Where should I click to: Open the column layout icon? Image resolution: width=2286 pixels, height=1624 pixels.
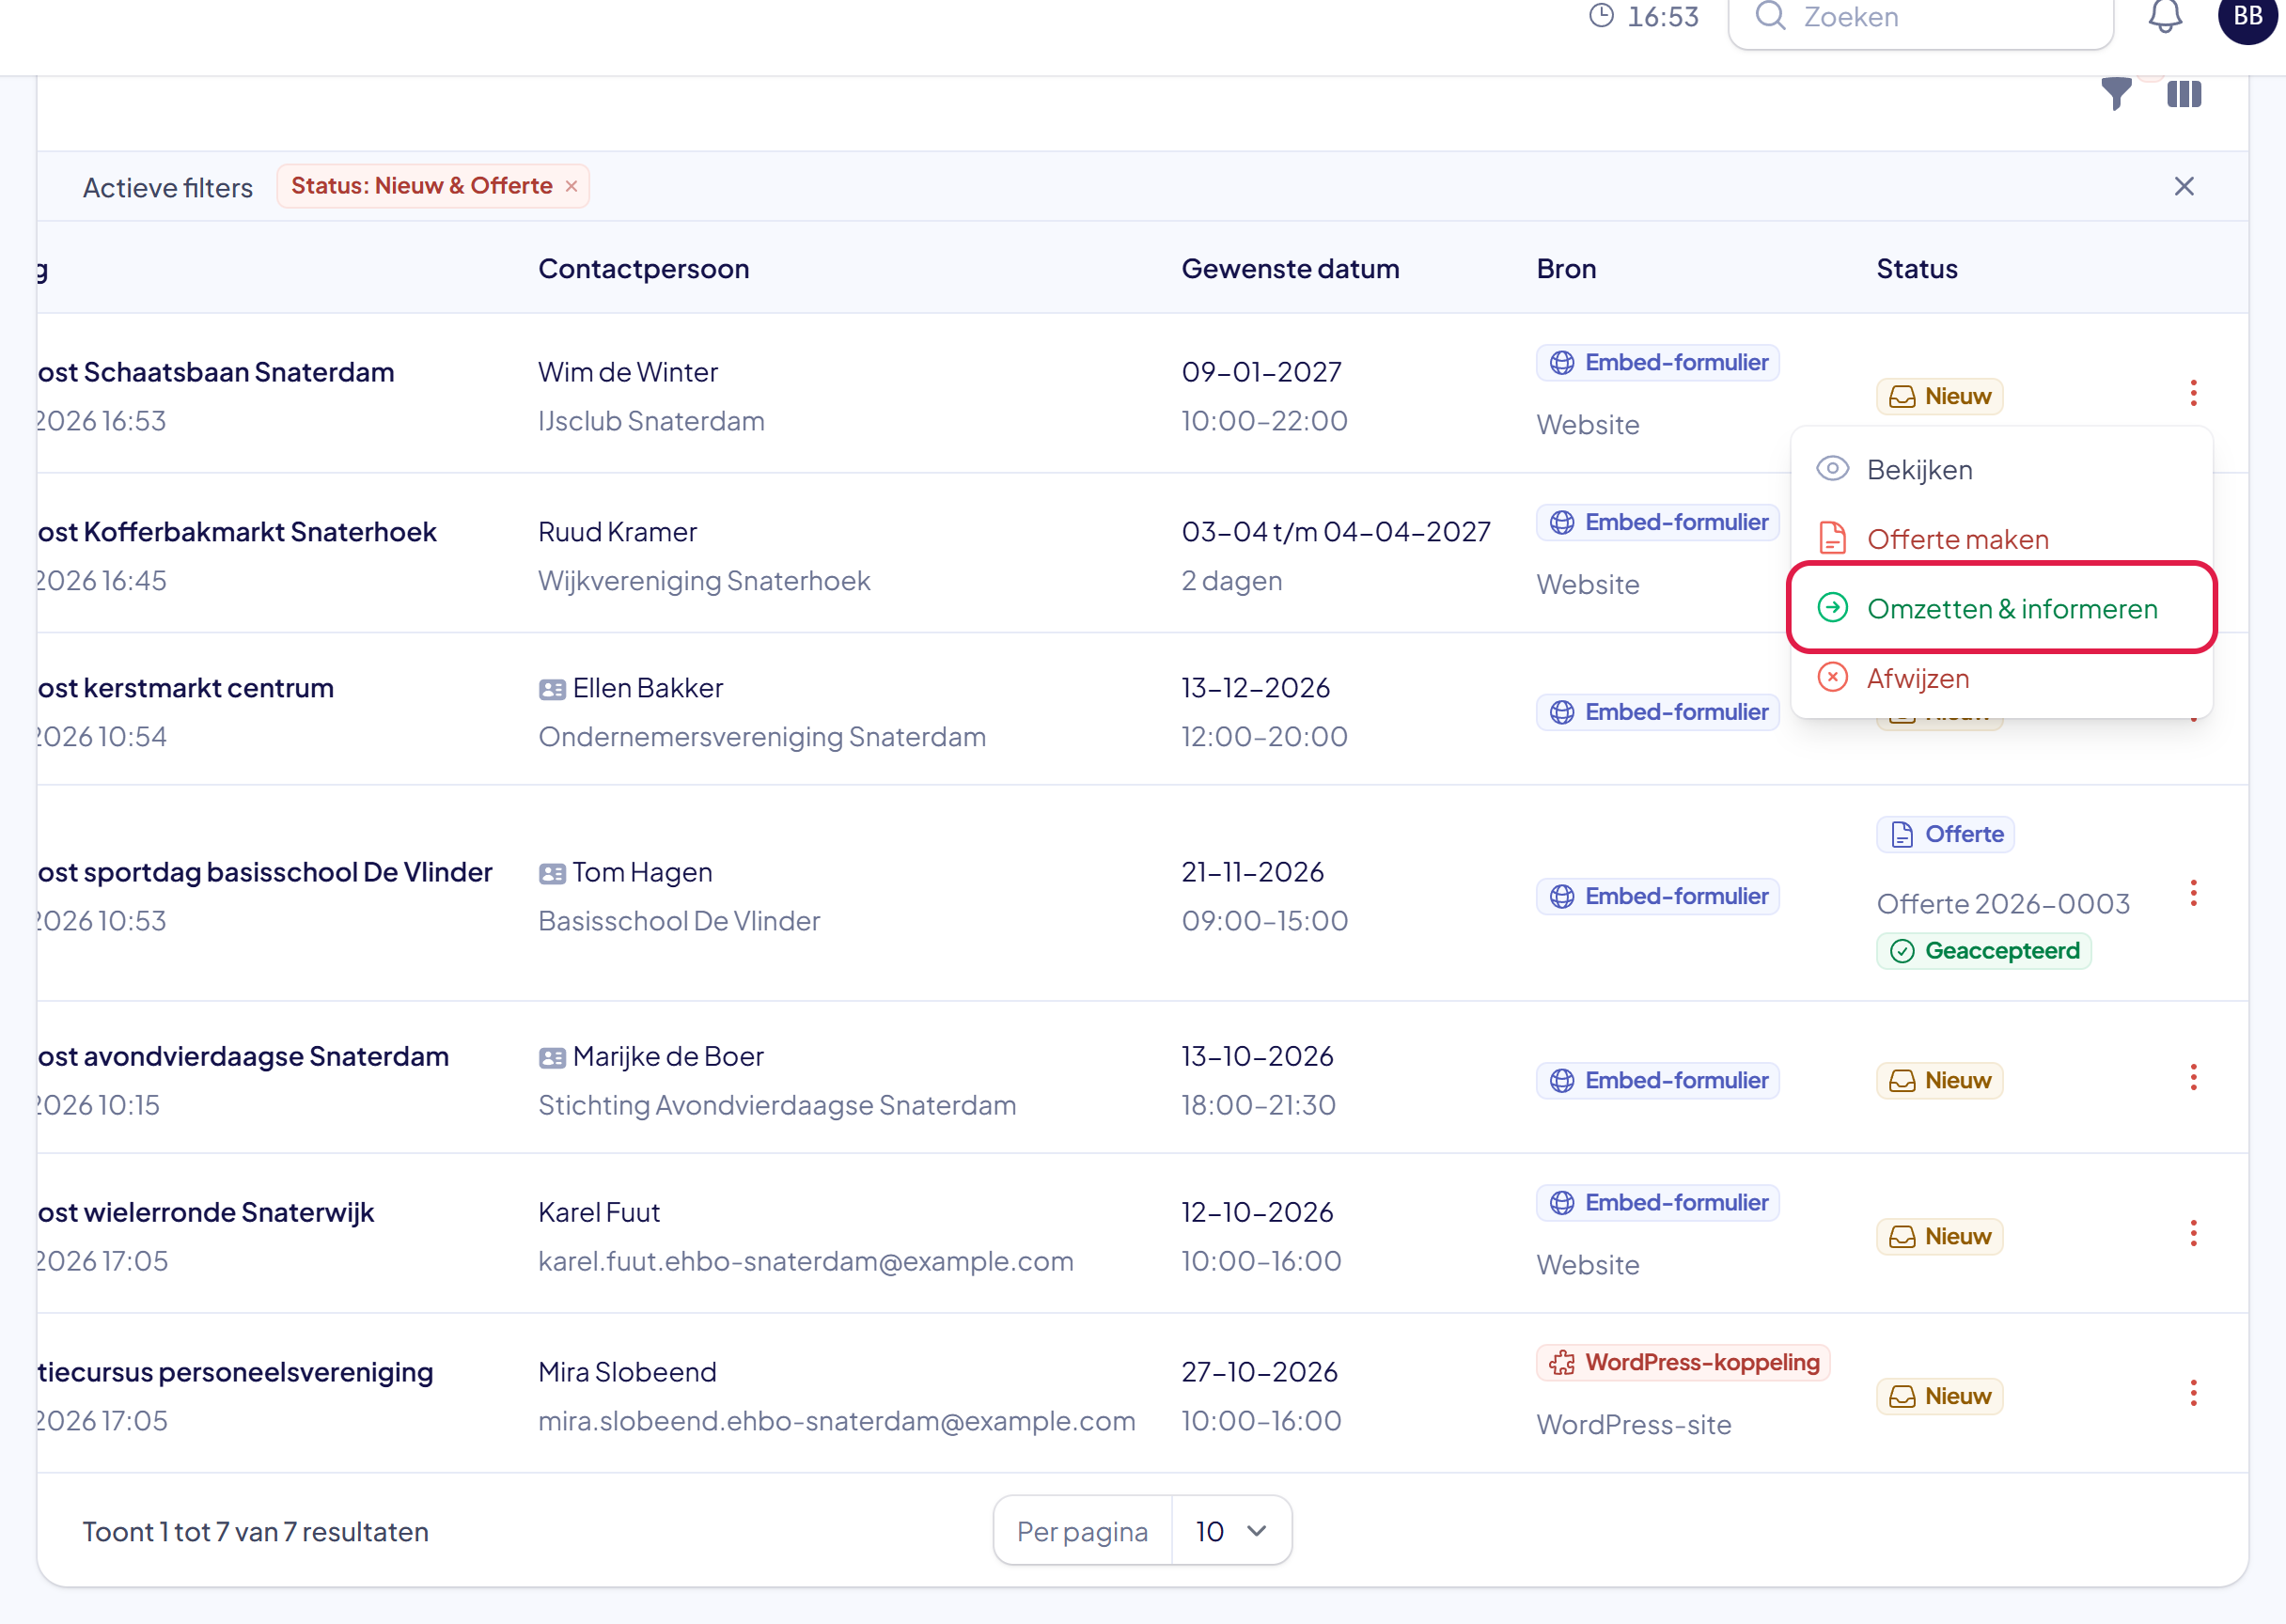coord(2184,94)
